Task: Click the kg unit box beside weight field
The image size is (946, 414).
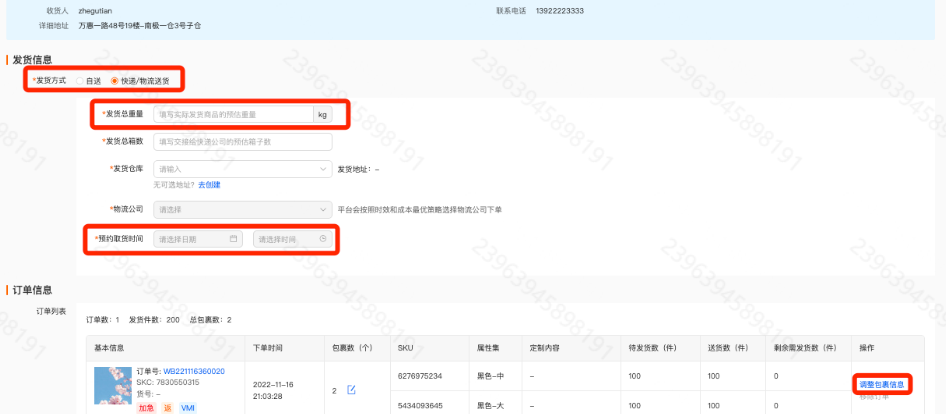Action: tap(322, 114)
